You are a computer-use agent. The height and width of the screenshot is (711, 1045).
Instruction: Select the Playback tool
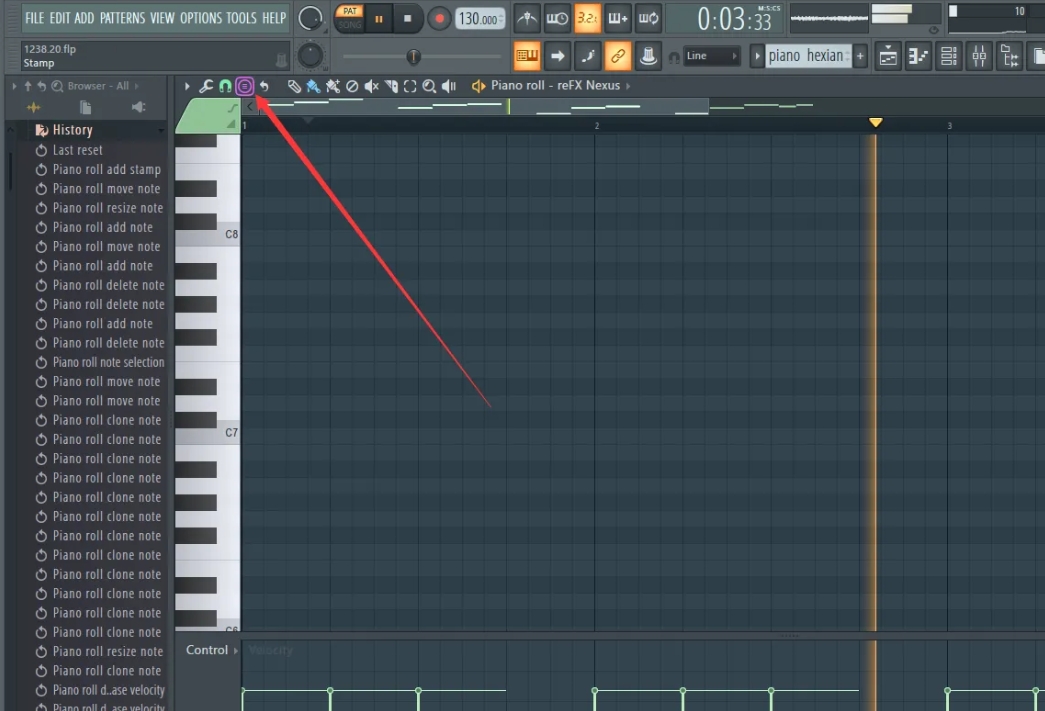click(x=447, y=86)
